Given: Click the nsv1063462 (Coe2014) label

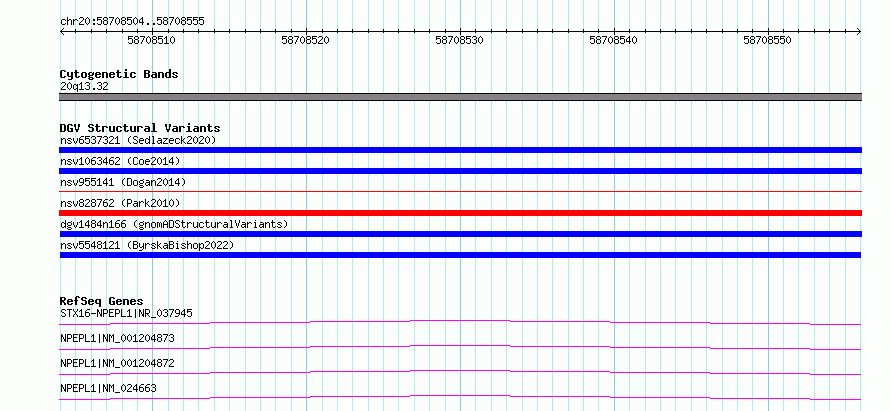Looking at the screenshot, I should 120,161.
